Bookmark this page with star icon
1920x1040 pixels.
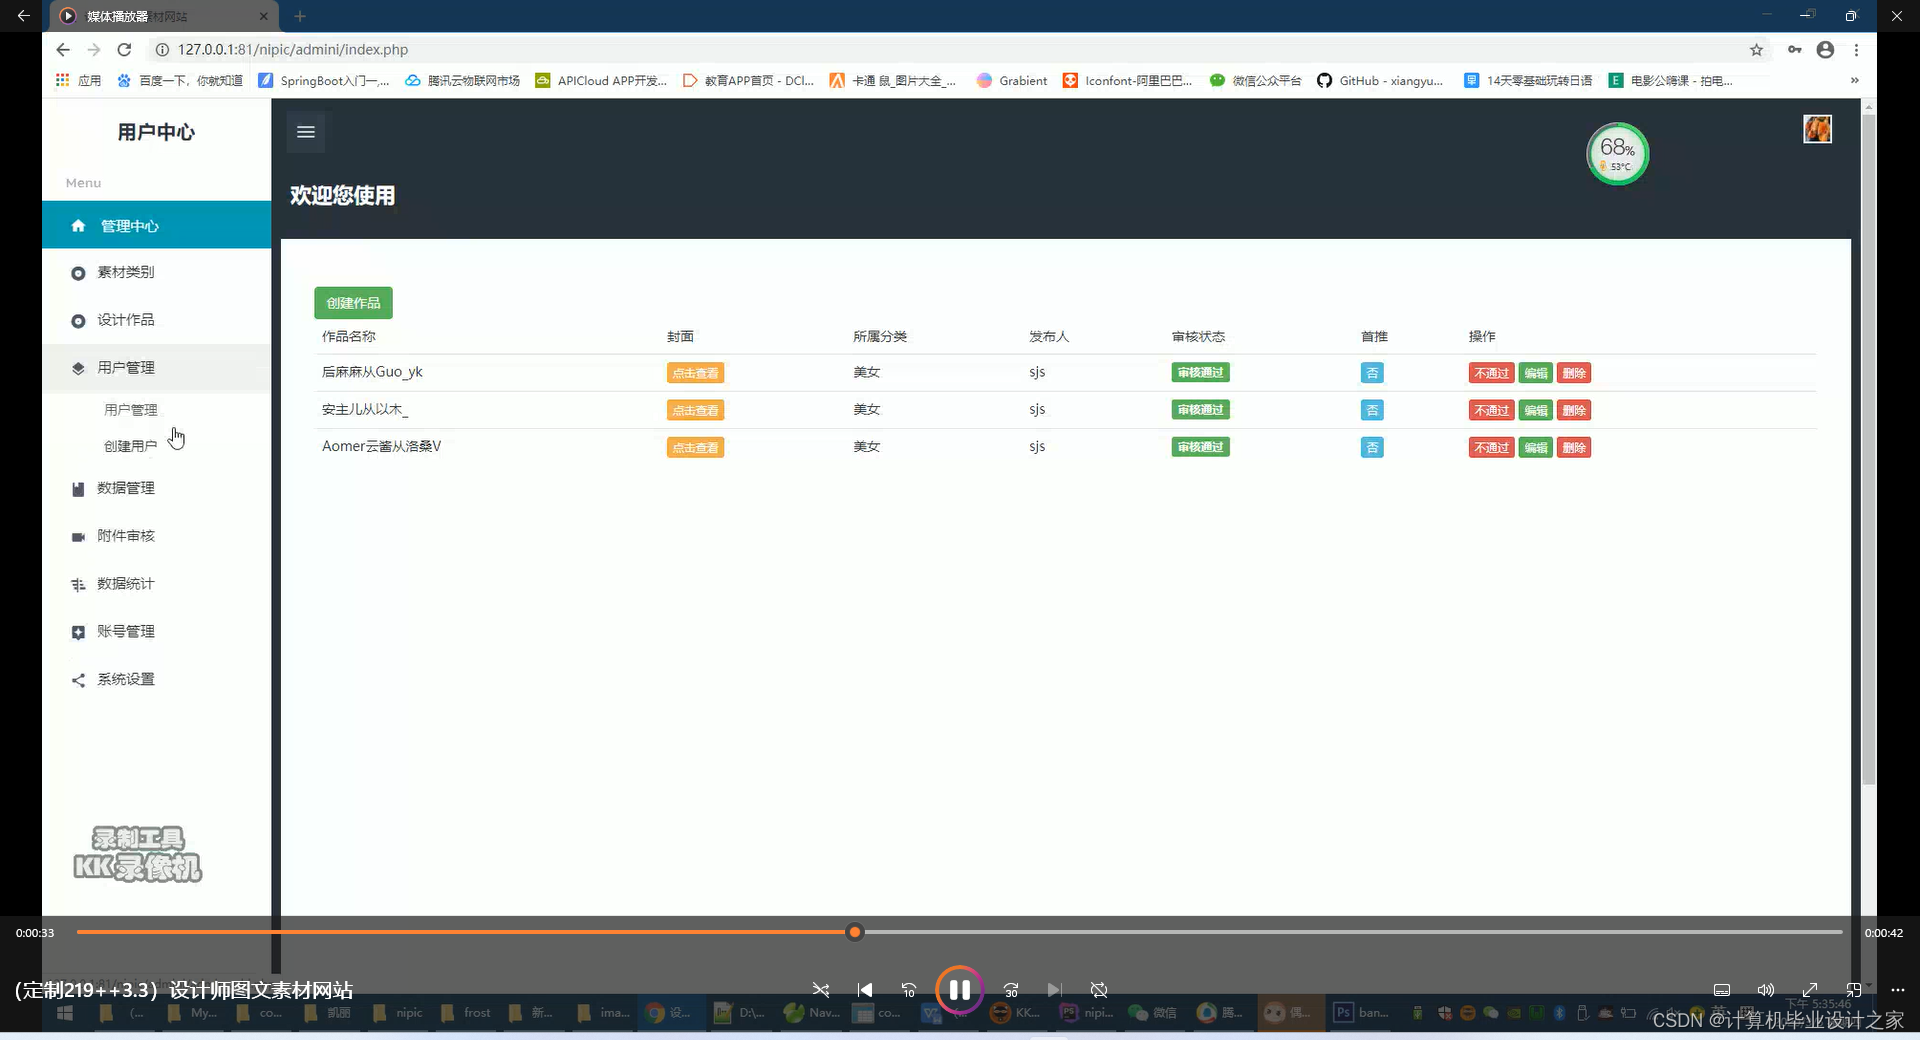1756,50
